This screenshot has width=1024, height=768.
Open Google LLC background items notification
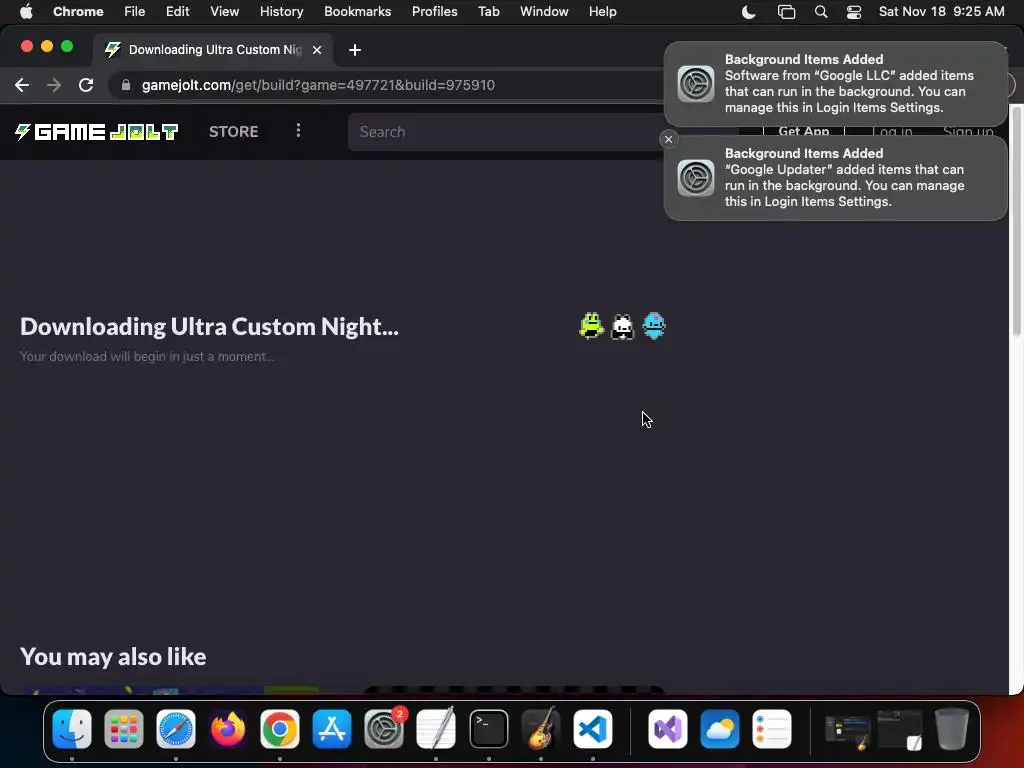(x=835, y=84)
